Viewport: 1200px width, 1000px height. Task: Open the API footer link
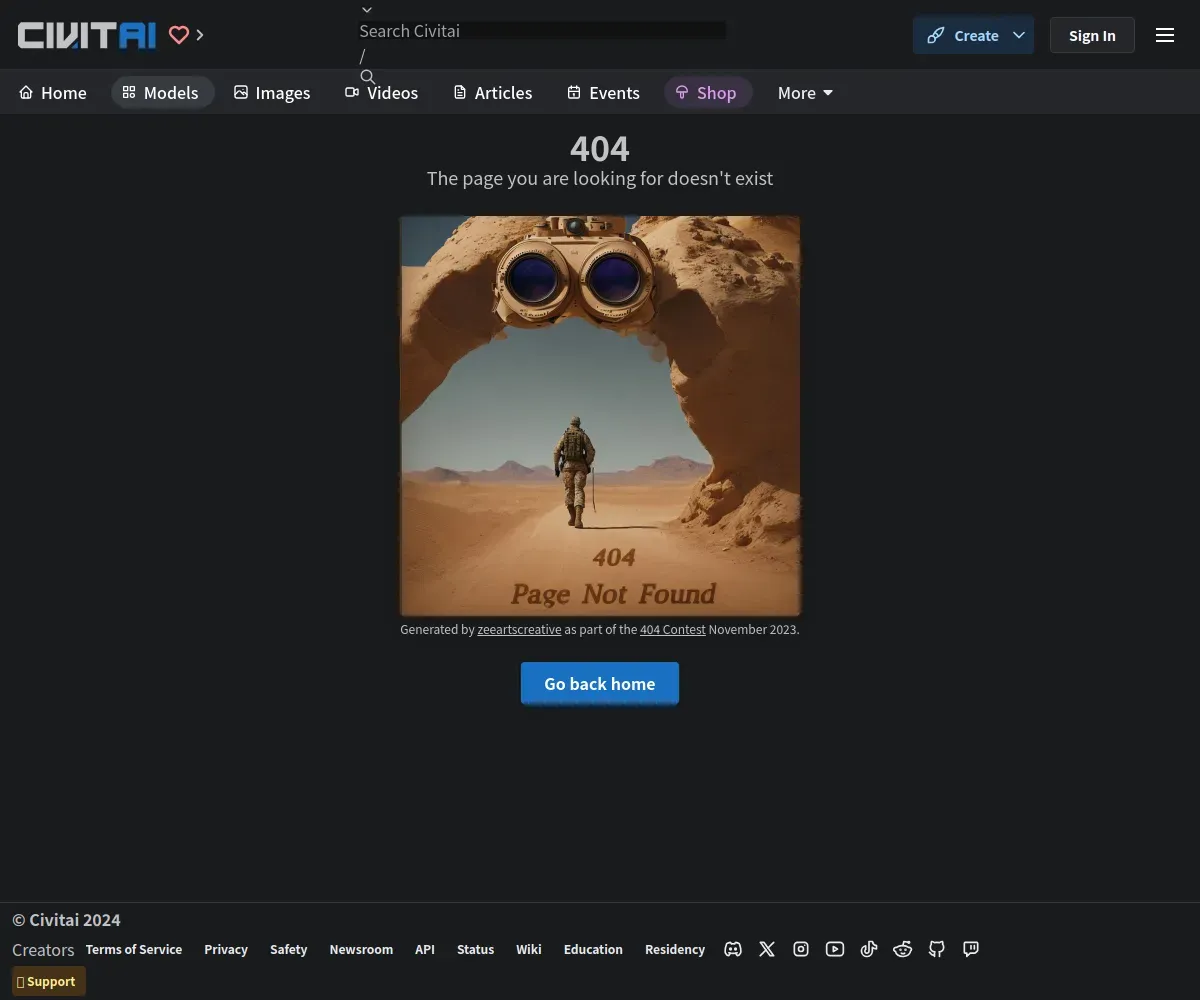pyautogui.click(x=425, y=949)
